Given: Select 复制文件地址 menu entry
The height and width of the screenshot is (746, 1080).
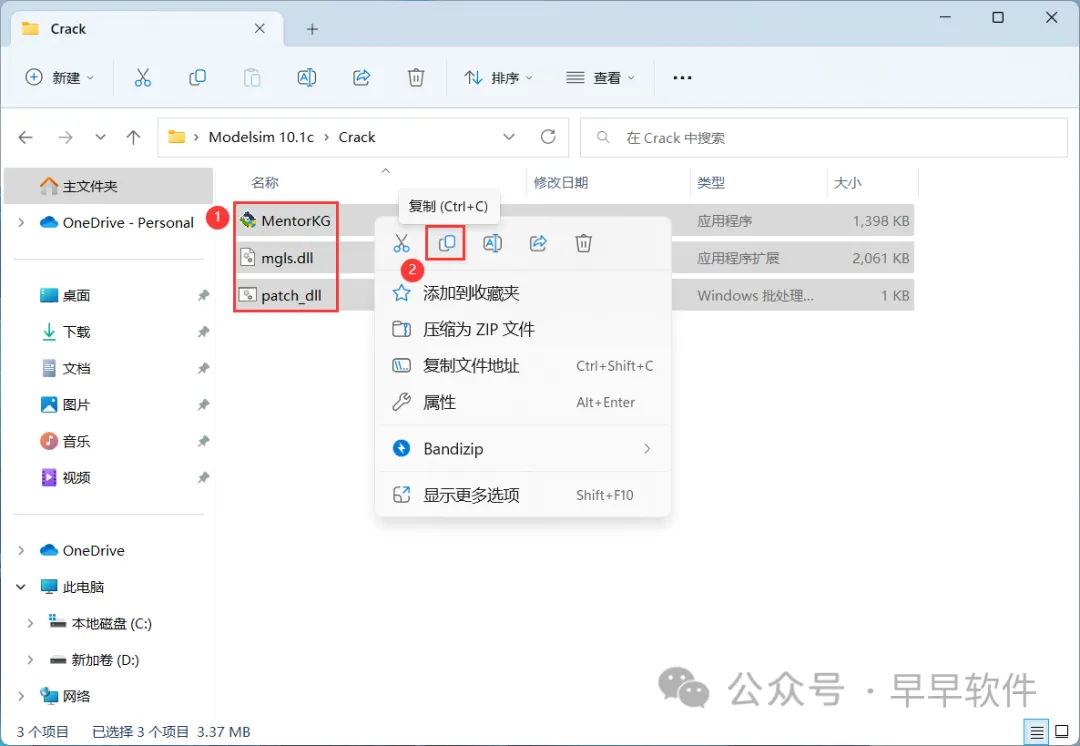Looking at the screenshot, I should (x=524, y=366).
